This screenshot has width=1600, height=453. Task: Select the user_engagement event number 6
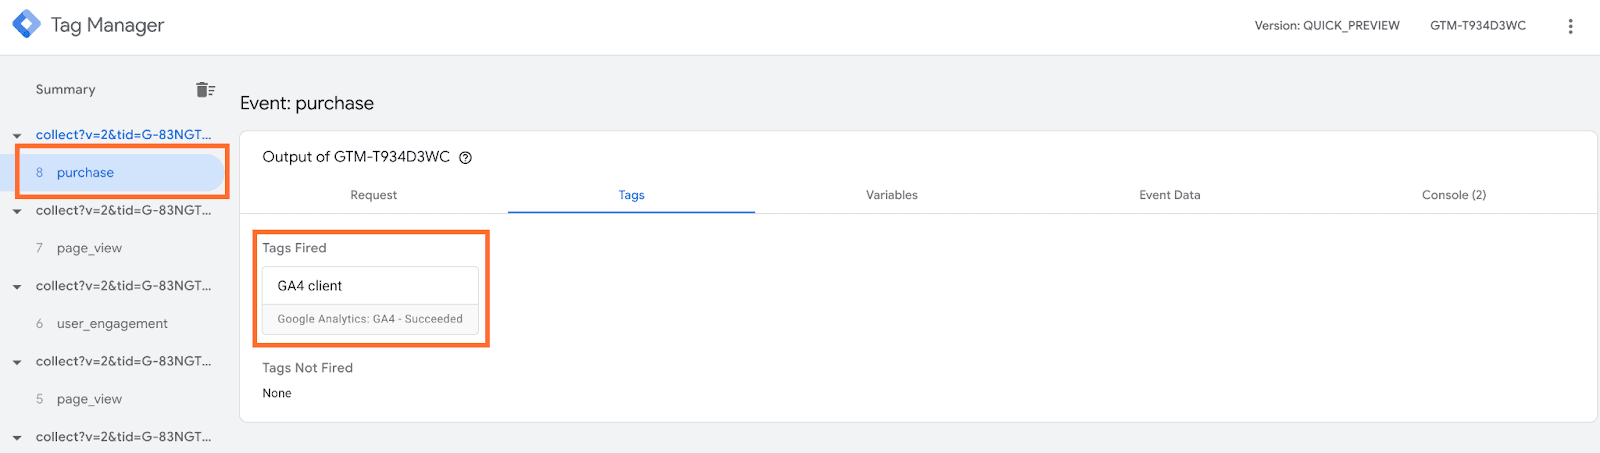click(112, 324)
